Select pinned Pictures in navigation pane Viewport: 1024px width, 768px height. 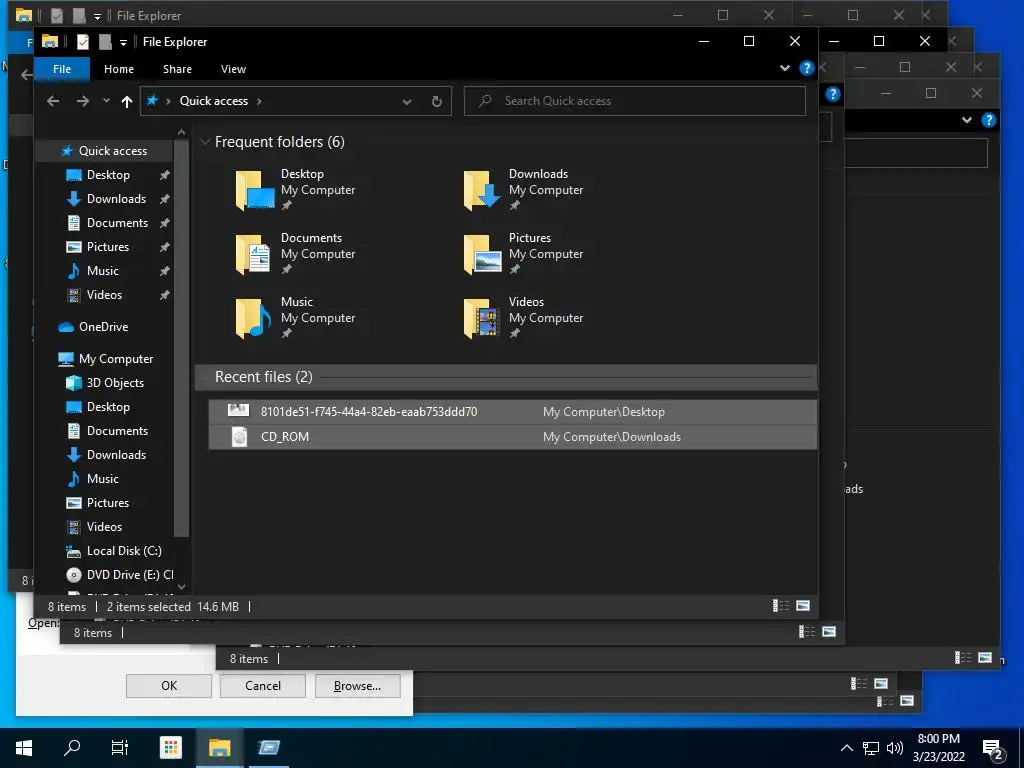108,247
